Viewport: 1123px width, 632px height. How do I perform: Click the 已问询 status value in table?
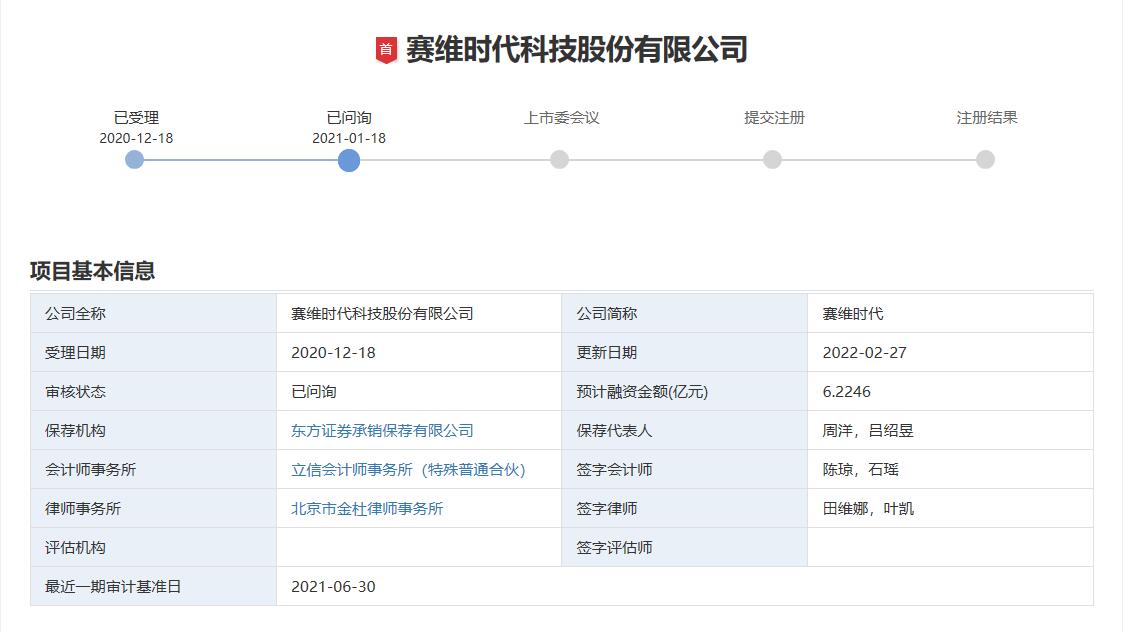314,392
